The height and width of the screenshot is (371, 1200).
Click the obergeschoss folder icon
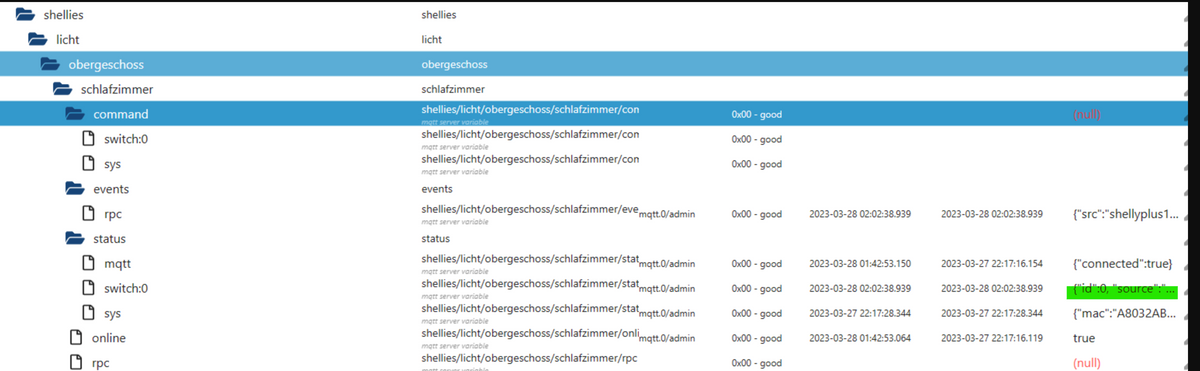point(50,65)
